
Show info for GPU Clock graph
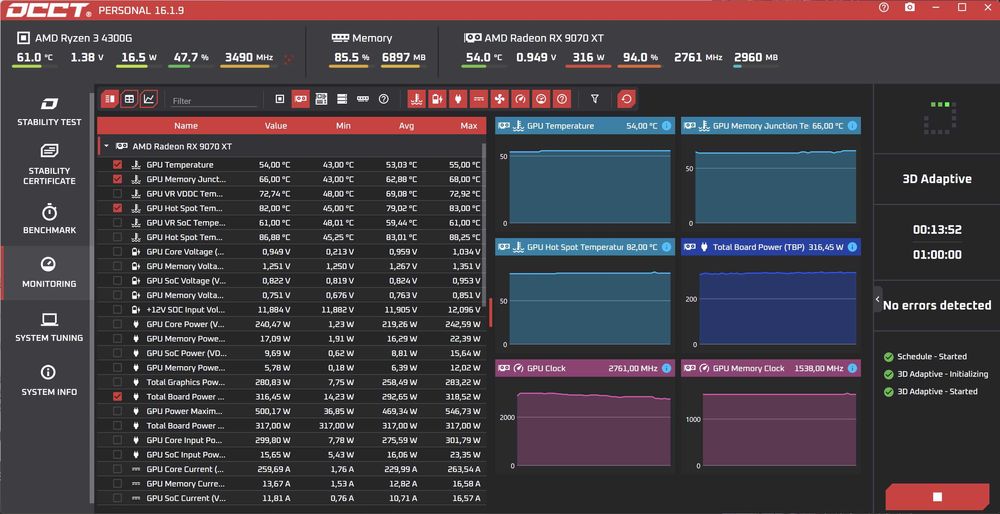[x=666, y=368]
